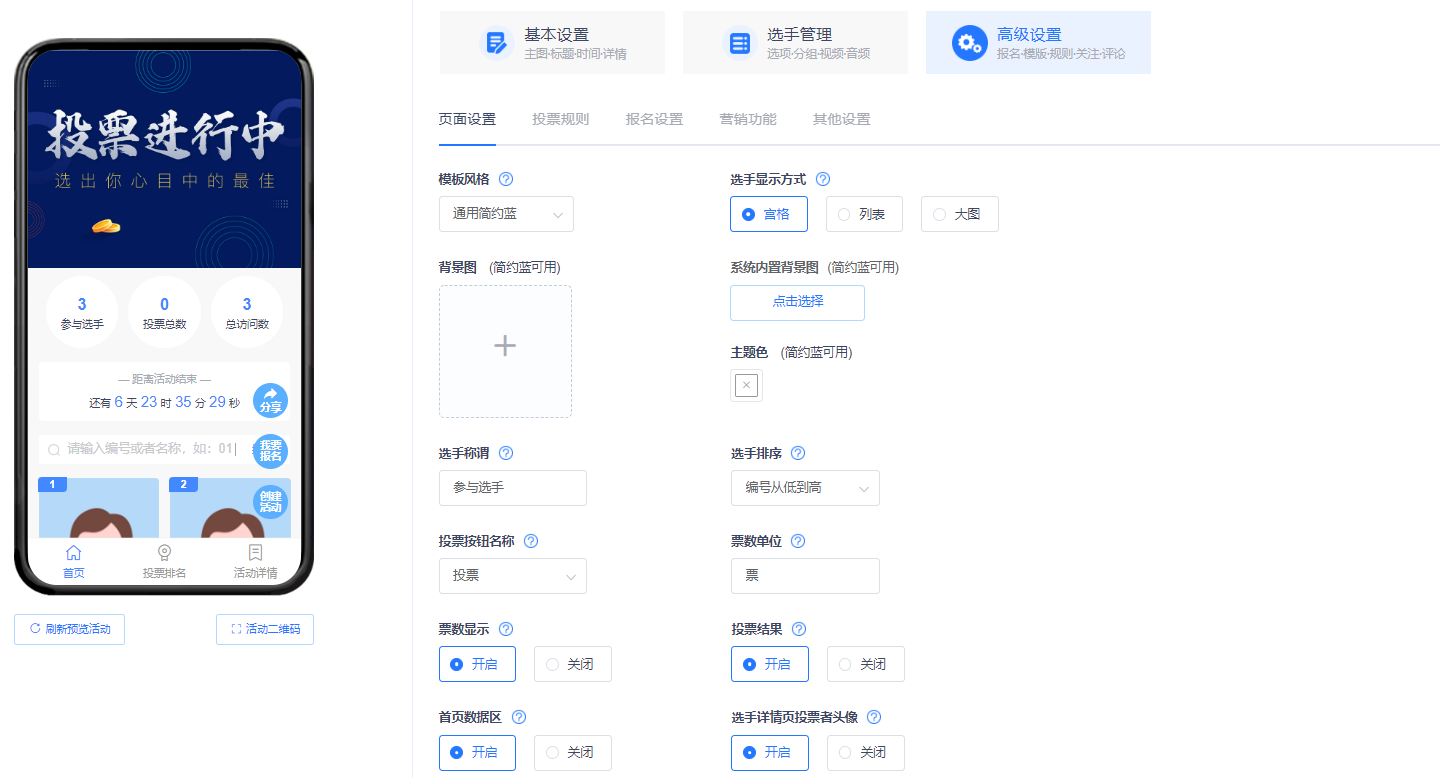Set 选手详情页投票者头像 to 关闭
1440x778 pixels.
pyautogui.click(x=866, y=753)
